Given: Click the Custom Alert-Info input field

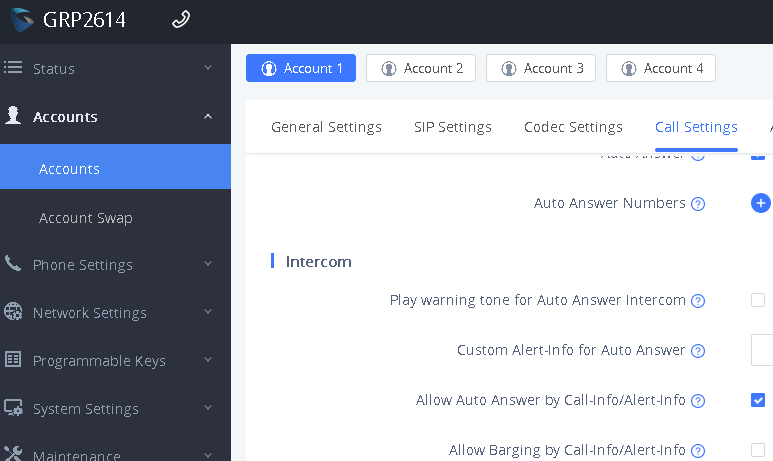Looking at the screenshot, I should coord(762,350).
